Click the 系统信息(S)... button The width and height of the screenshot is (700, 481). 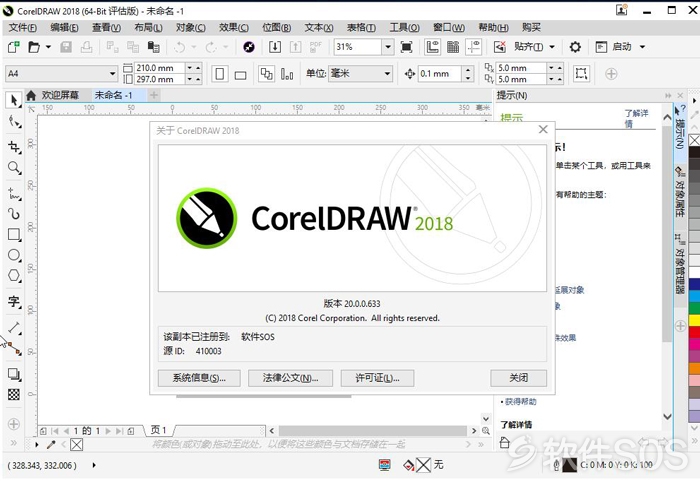coord(199,378)
